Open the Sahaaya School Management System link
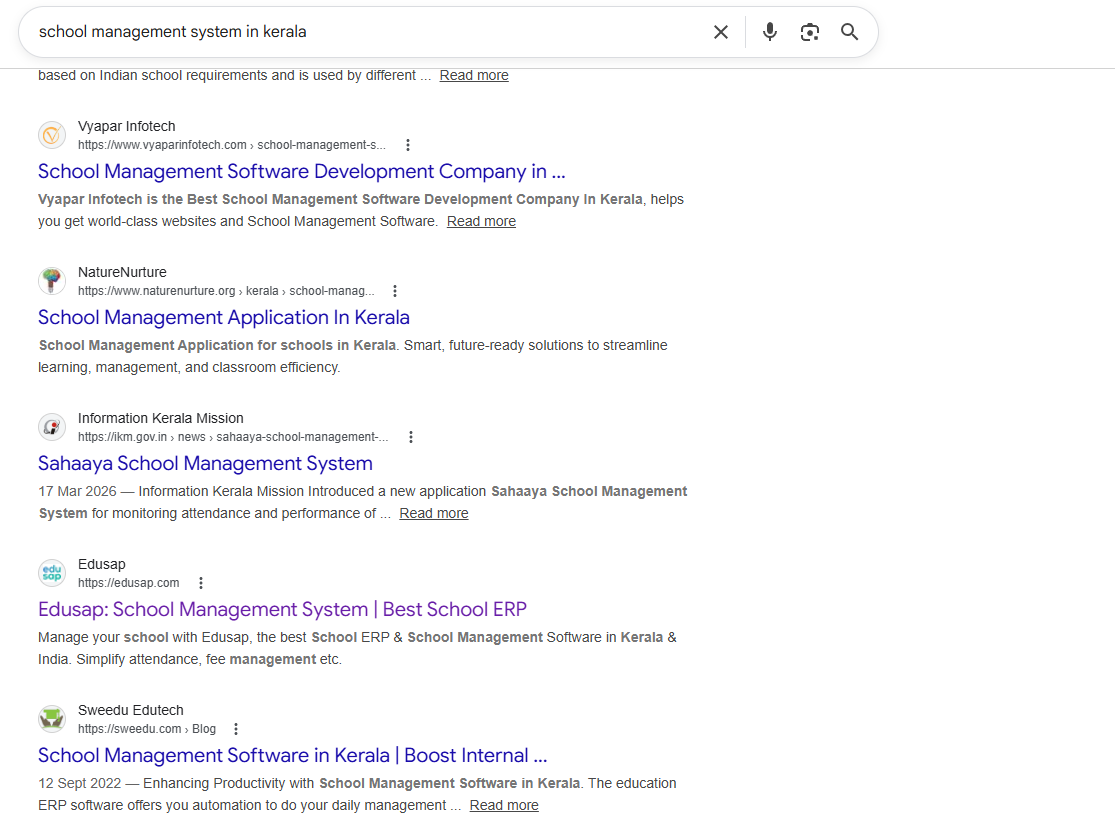 tap(205, 463)
